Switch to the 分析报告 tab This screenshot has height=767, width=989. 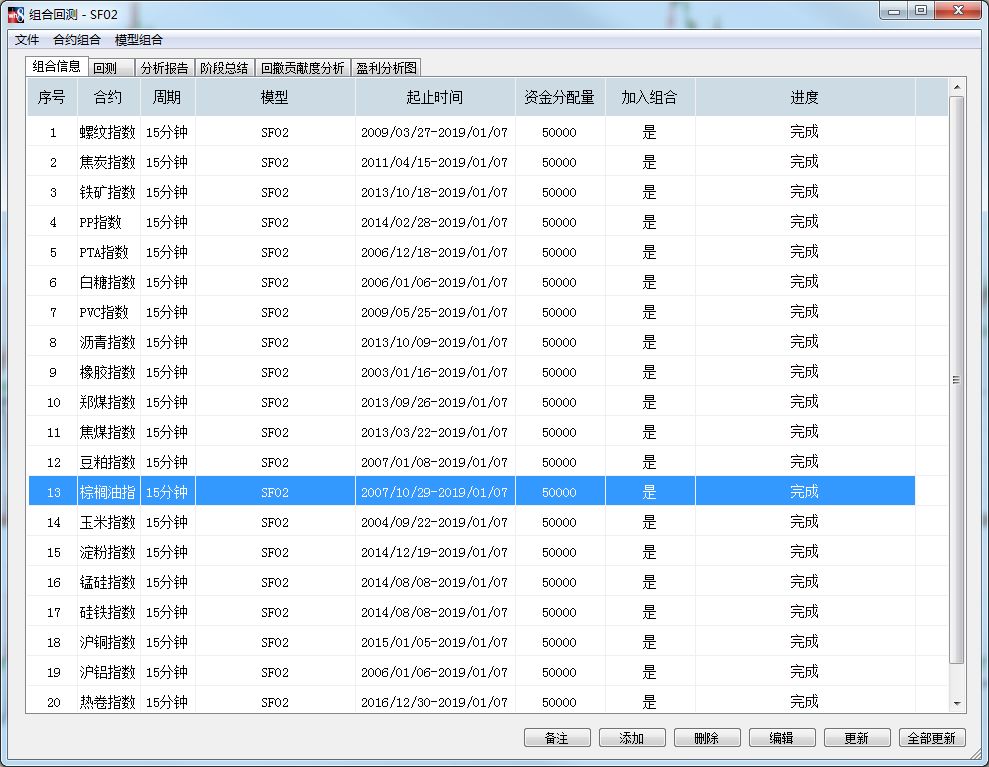pyautogui.click(x=164, y=68)
